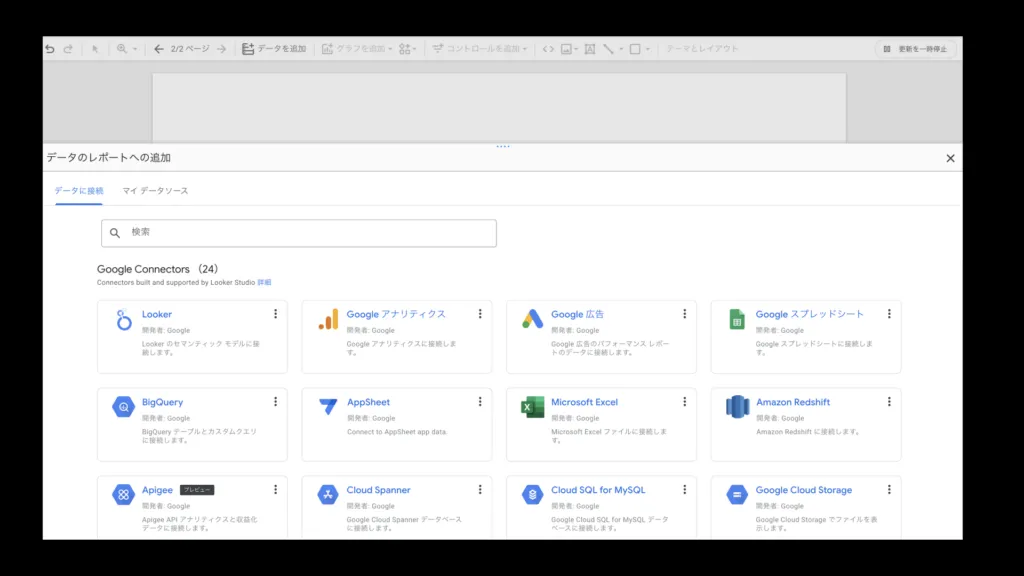The height and width of the screenshot is (576, 1024).
Task: Open more options for Google アナリティクス
Action: pyautogui.click(x=480, y=314)
